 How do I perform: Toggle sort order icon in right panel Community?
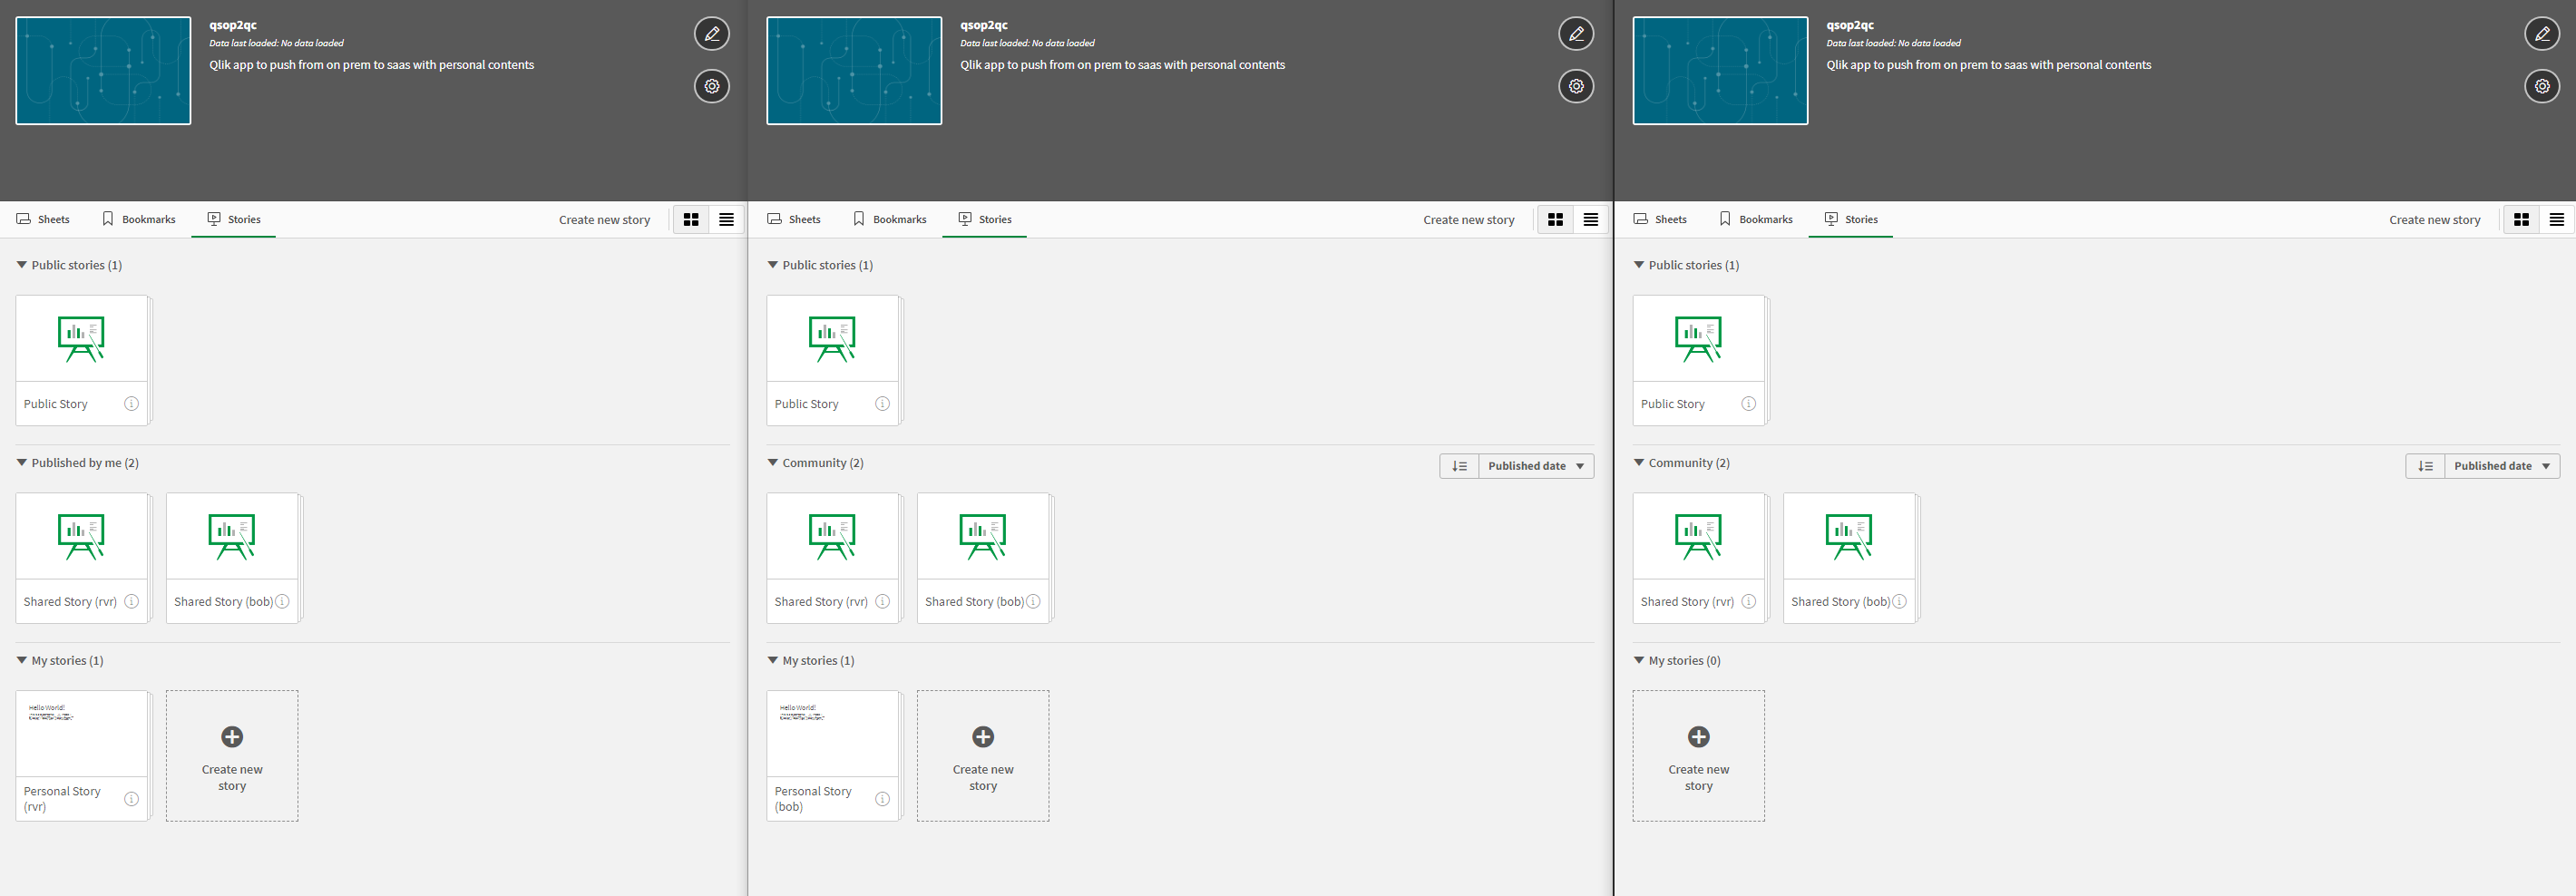point(2425,466)
